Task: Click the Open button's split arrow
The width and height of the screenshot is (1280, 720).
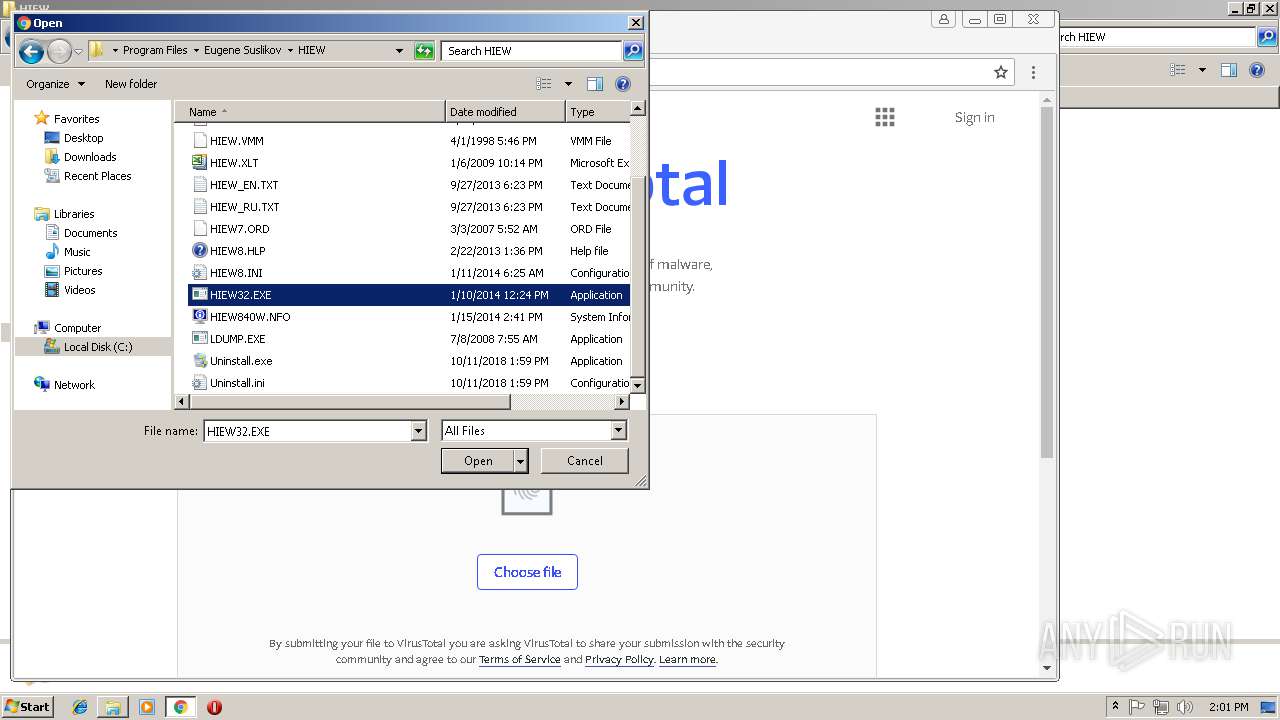Action: coord(520,461)
